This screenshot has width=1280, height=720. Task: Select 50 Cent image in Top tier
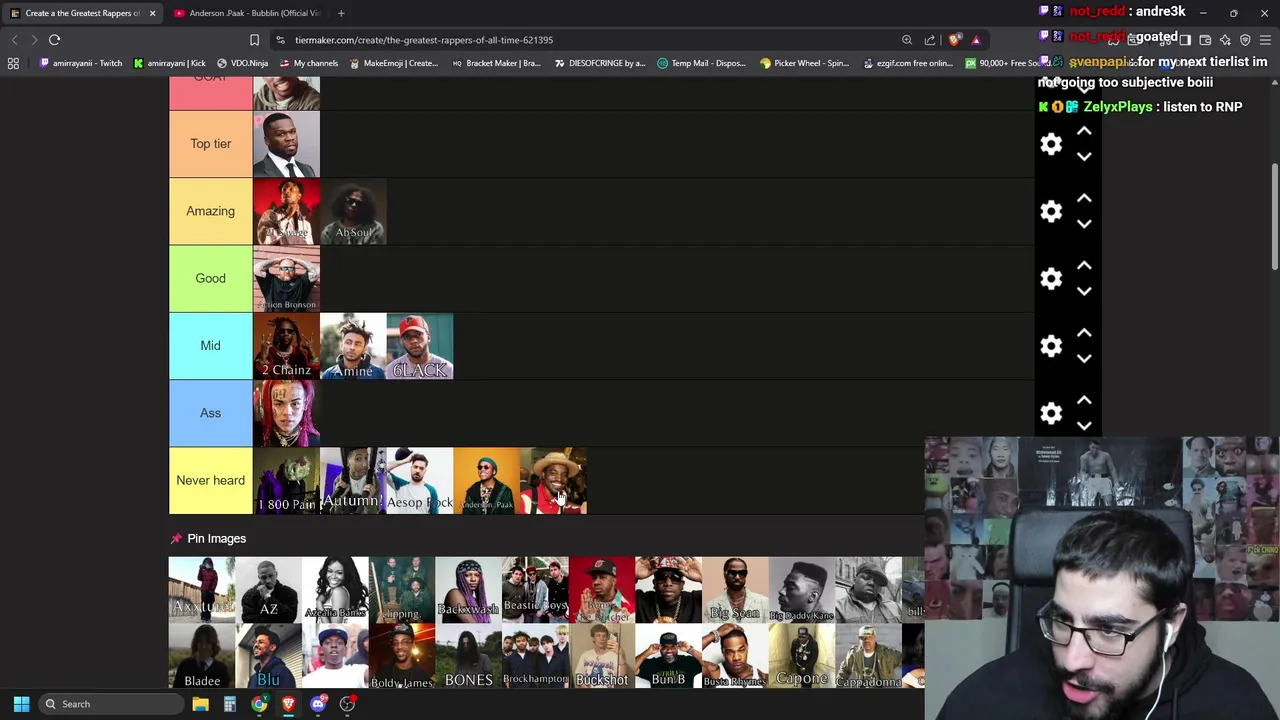point(286,144)
